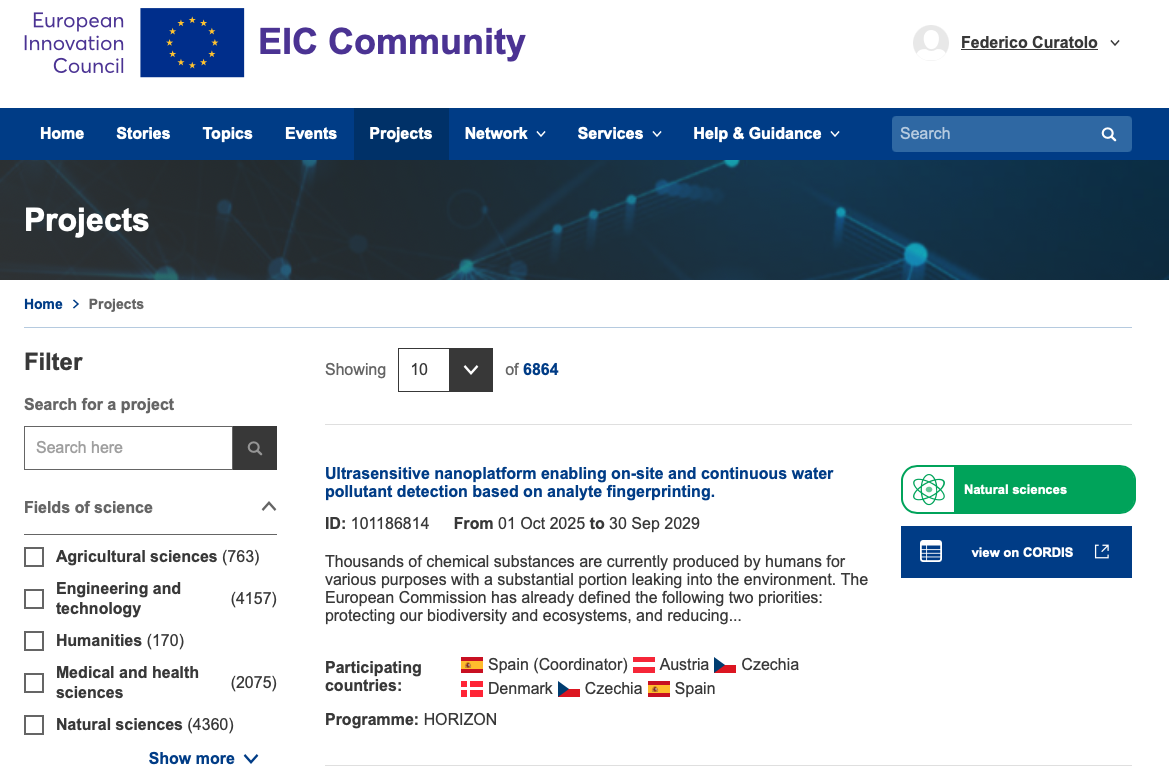
Task: Check the Engineering and technology filter
Action: coord(34,599)
